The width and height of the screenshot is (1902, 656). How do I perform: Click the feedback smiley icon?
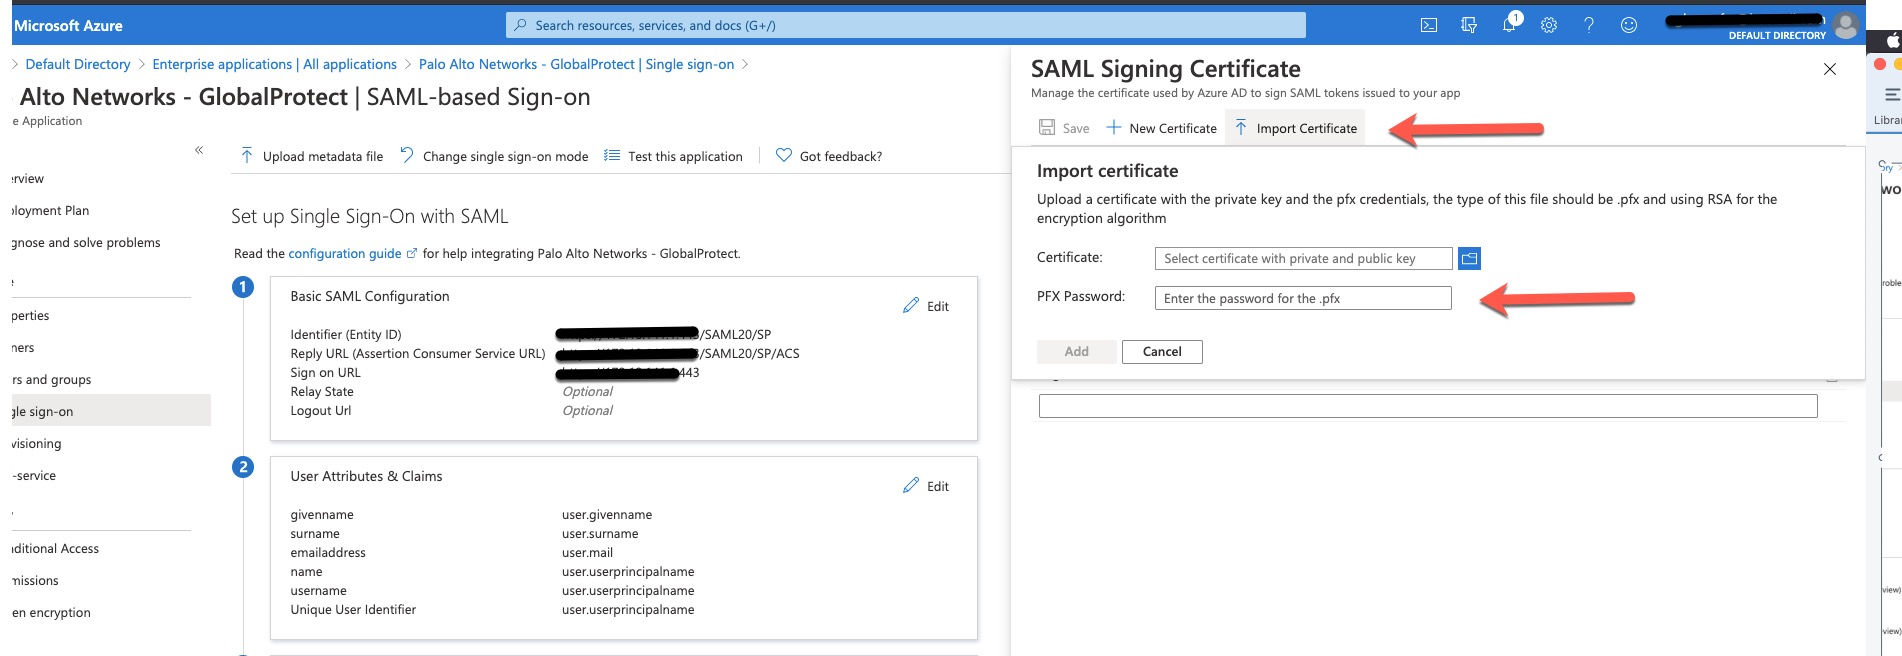[1629, 25]
